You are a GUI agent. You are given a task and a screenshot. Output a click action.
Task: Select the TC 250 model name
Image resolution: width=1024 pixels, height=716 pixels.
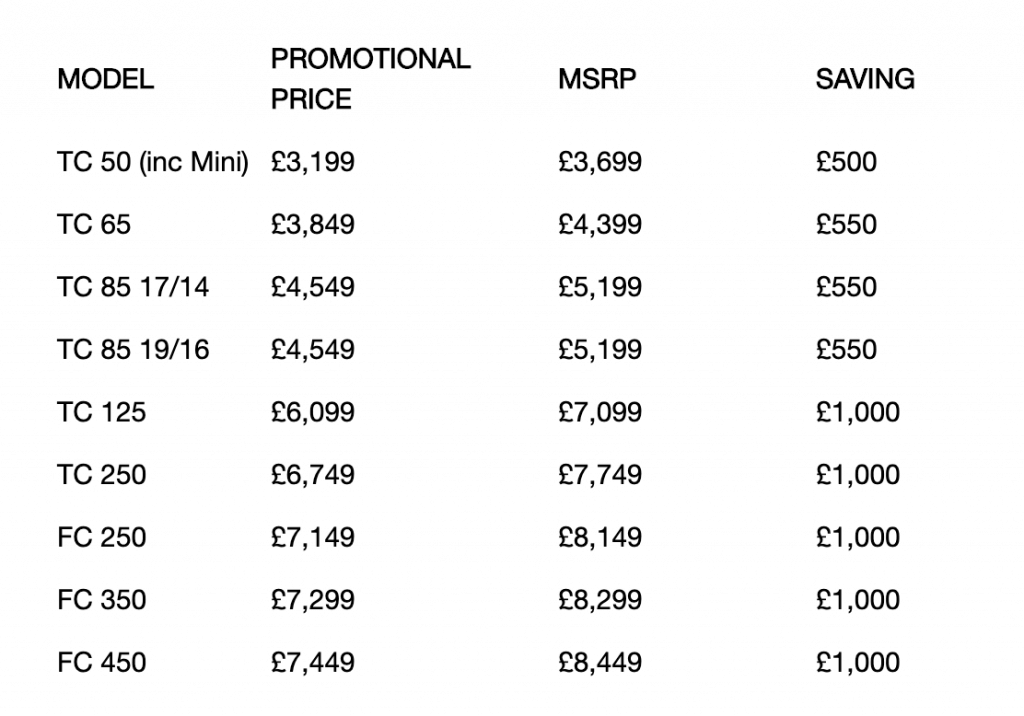[x=102, y=474]
